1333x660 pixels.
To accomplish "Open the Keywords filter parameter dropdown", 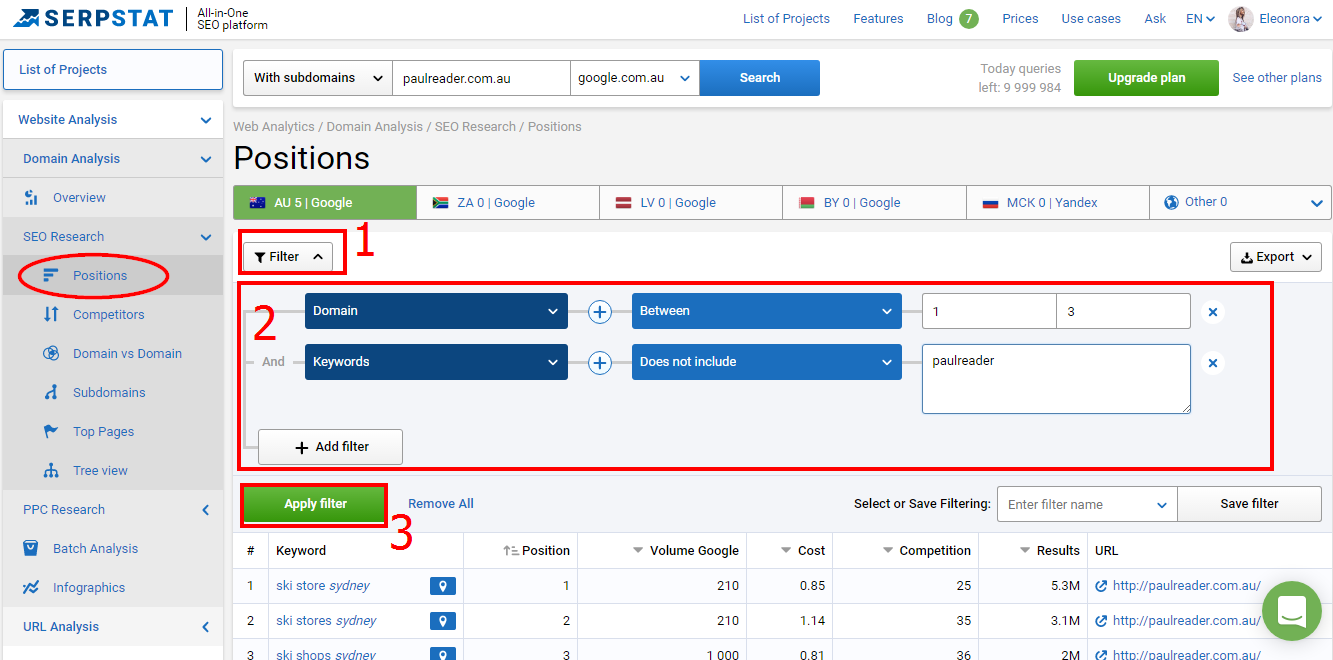I will point(436,362).
